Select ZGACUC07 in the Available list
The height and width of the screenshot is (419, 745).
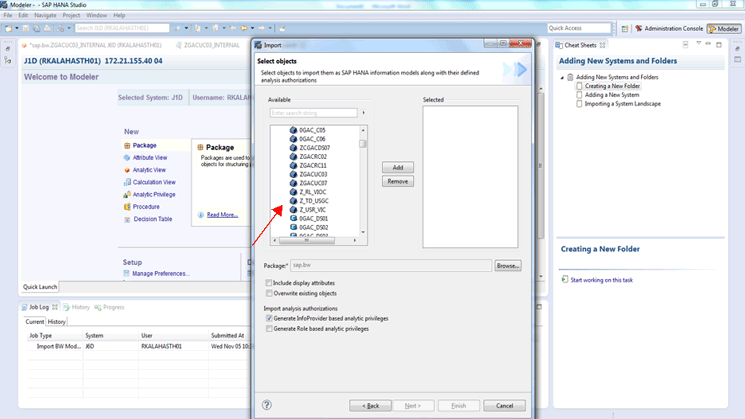[x=308, y=183]
